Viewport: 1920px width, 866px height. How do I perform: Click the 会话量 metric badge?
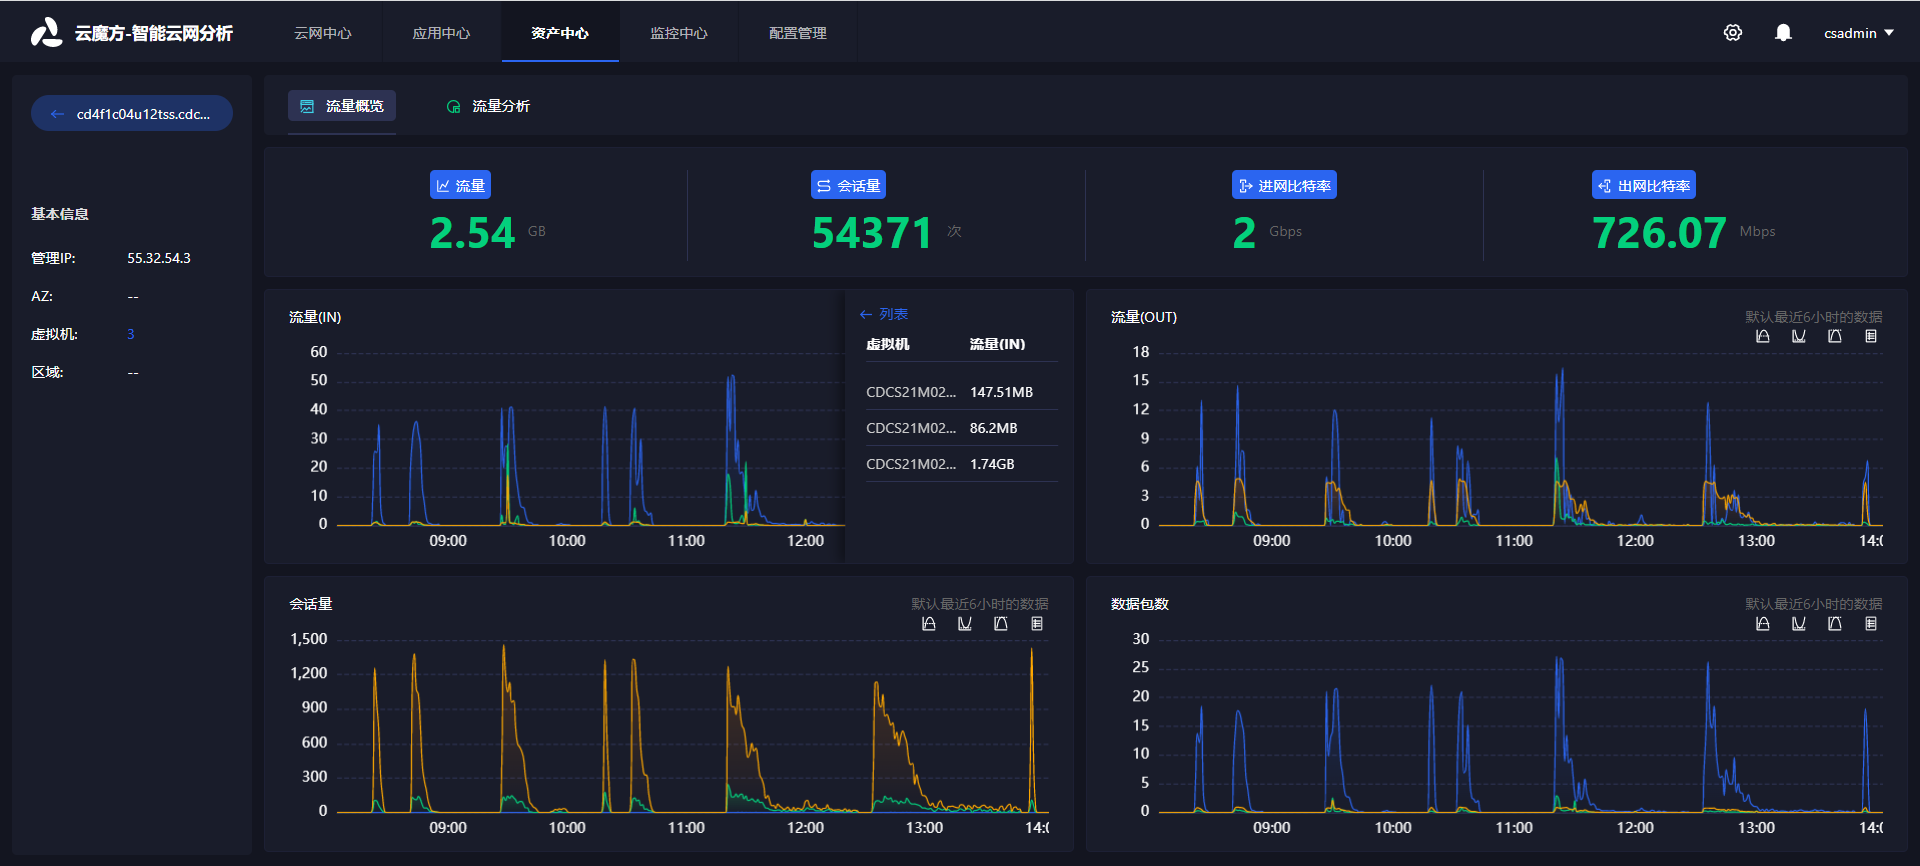pos(848,185)
